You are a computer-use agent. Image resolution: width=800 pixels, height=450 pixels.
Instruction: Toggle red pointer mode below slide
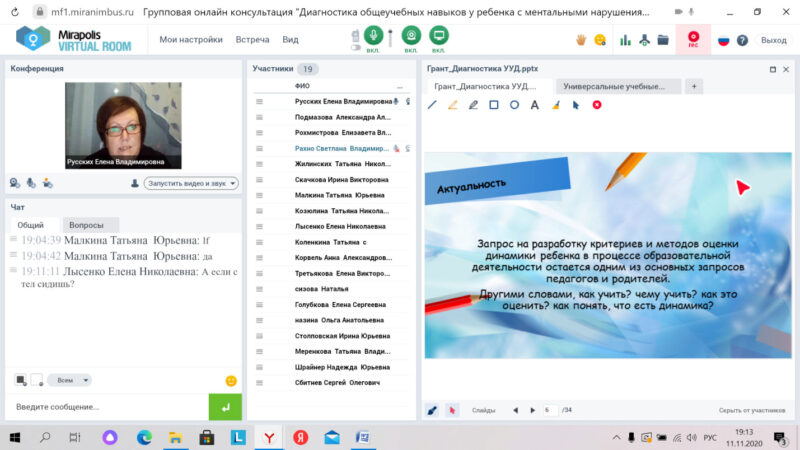452,410
